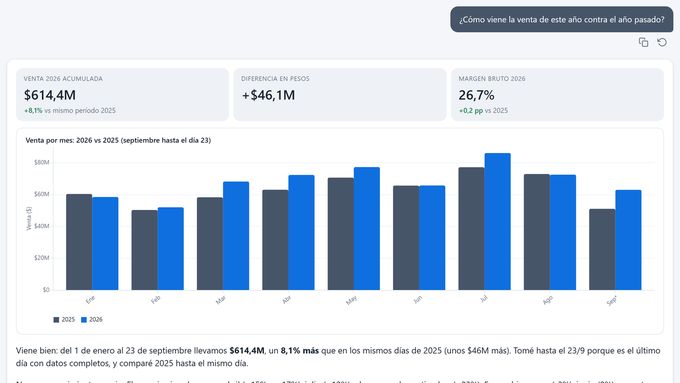Click the 2025 bar for Jun
Image resolution: width=680 pixels, height=383 pixels.
tap(406, 238)
